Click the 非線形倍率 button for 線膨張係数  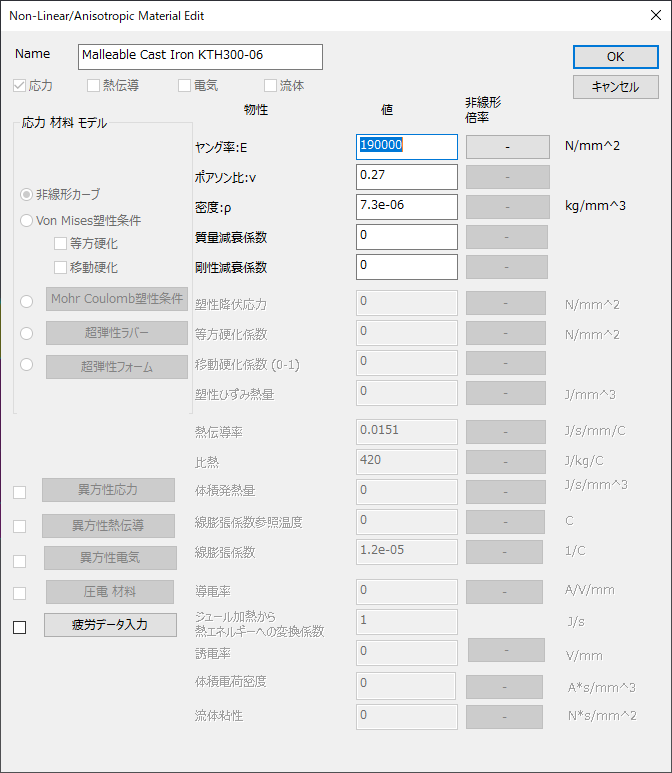[504, 552]
